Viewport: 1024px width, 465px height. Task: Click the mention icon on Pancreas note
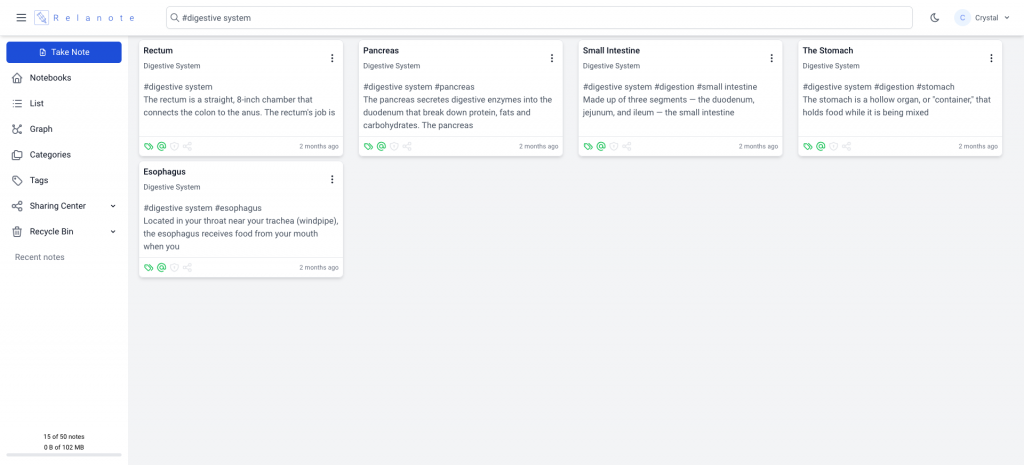coord(381,146)
